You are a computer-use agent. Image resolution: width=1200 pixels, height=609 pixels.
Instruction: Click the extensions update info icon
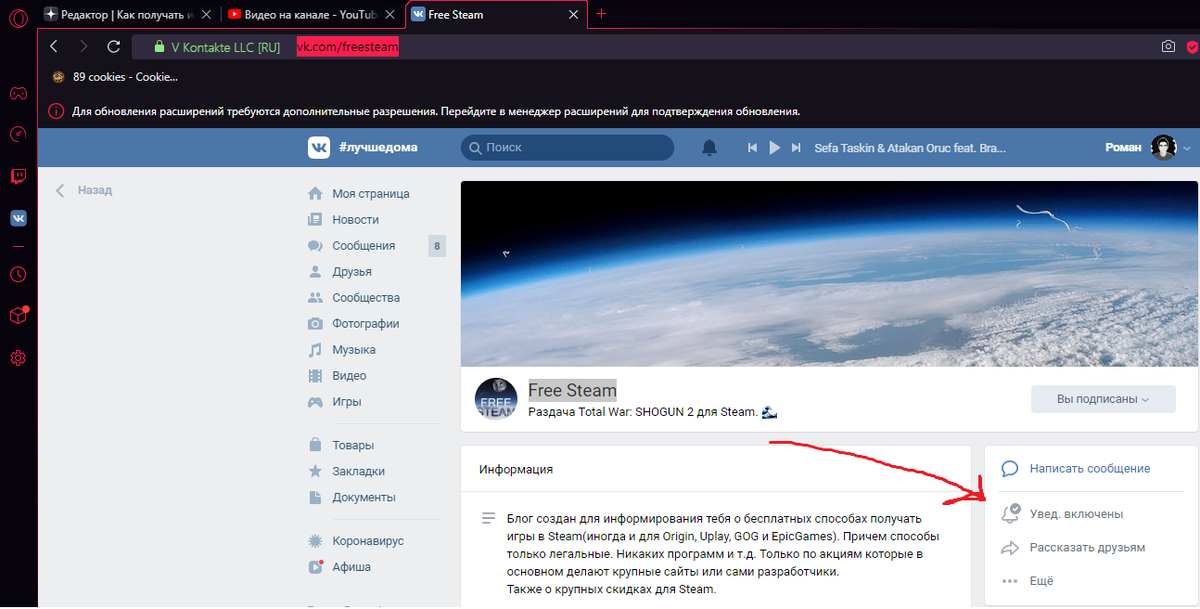tap(56, 111)
